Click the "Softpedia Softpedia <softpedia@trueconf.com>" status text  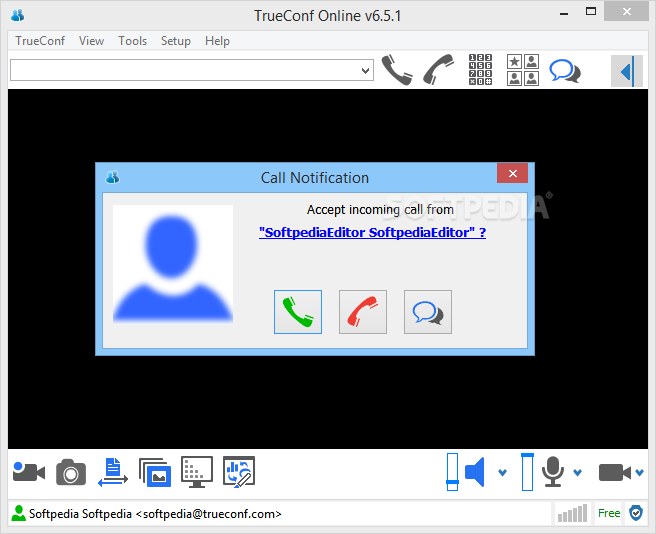coord(155,513)
